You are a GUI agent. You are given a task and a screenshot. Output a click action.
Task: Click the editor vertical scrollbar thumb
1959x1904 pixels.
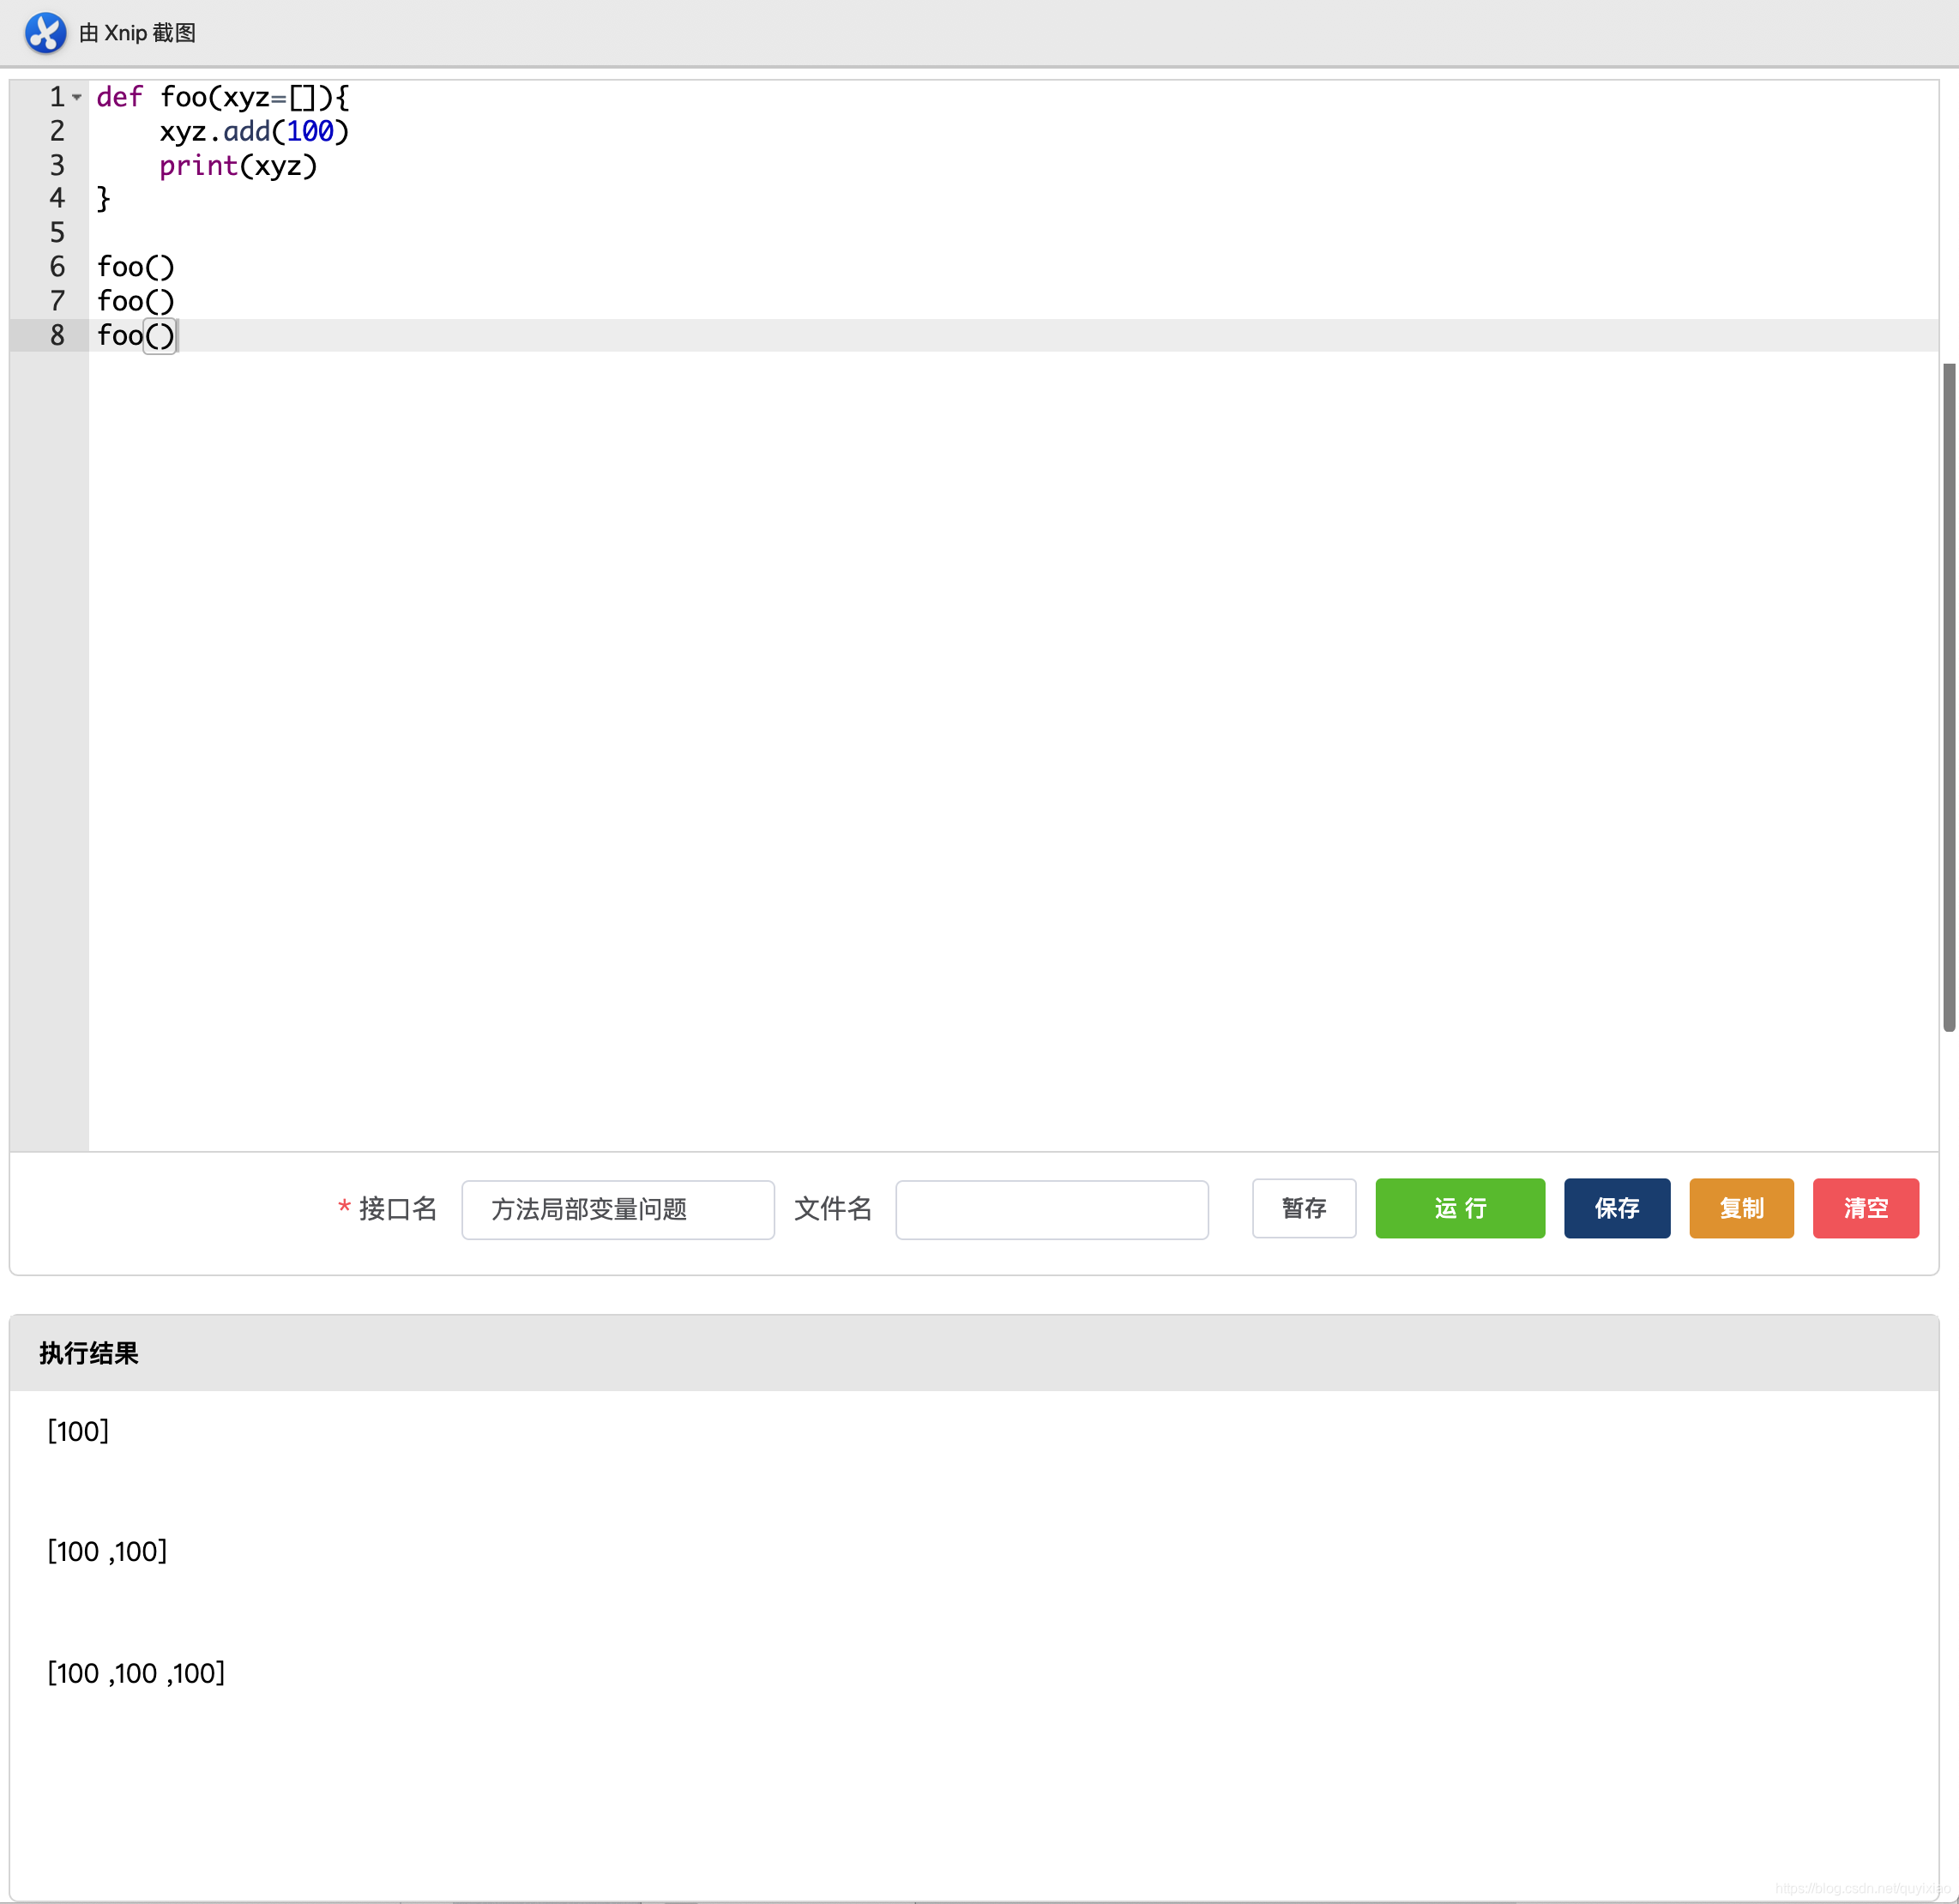1948,696
